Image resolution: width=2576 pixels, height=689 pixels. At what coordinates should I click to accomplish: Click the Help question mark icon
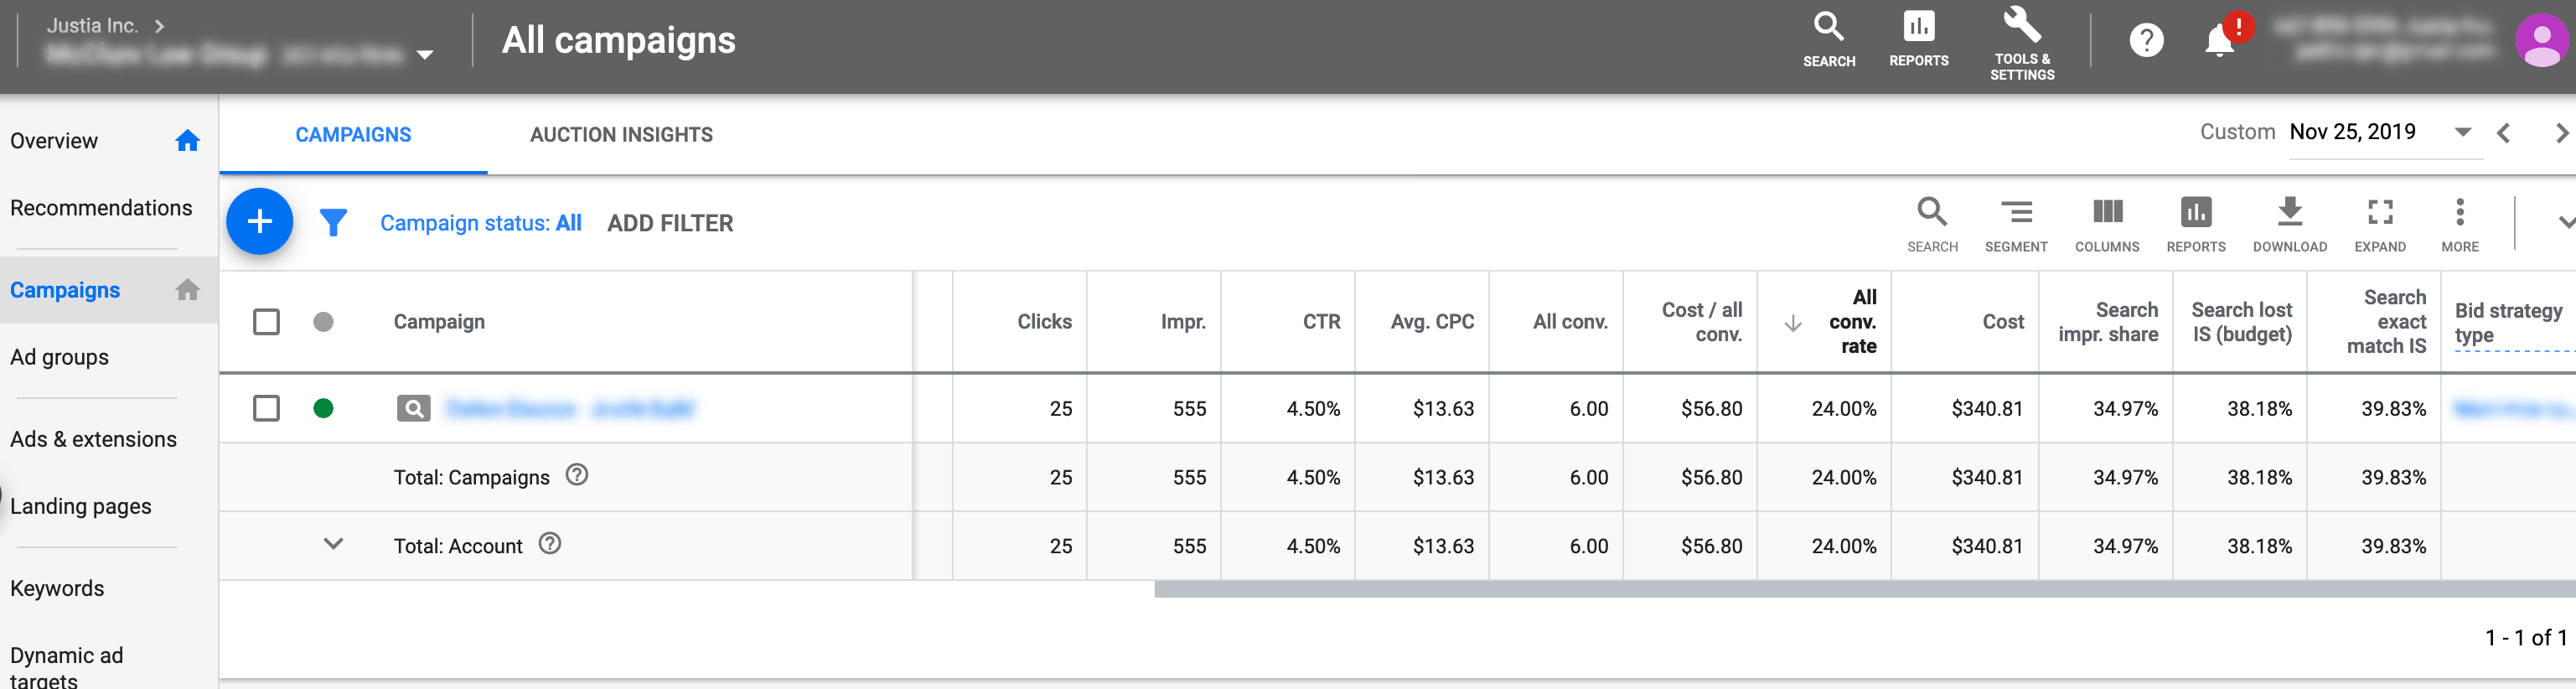click(2146, 41)
